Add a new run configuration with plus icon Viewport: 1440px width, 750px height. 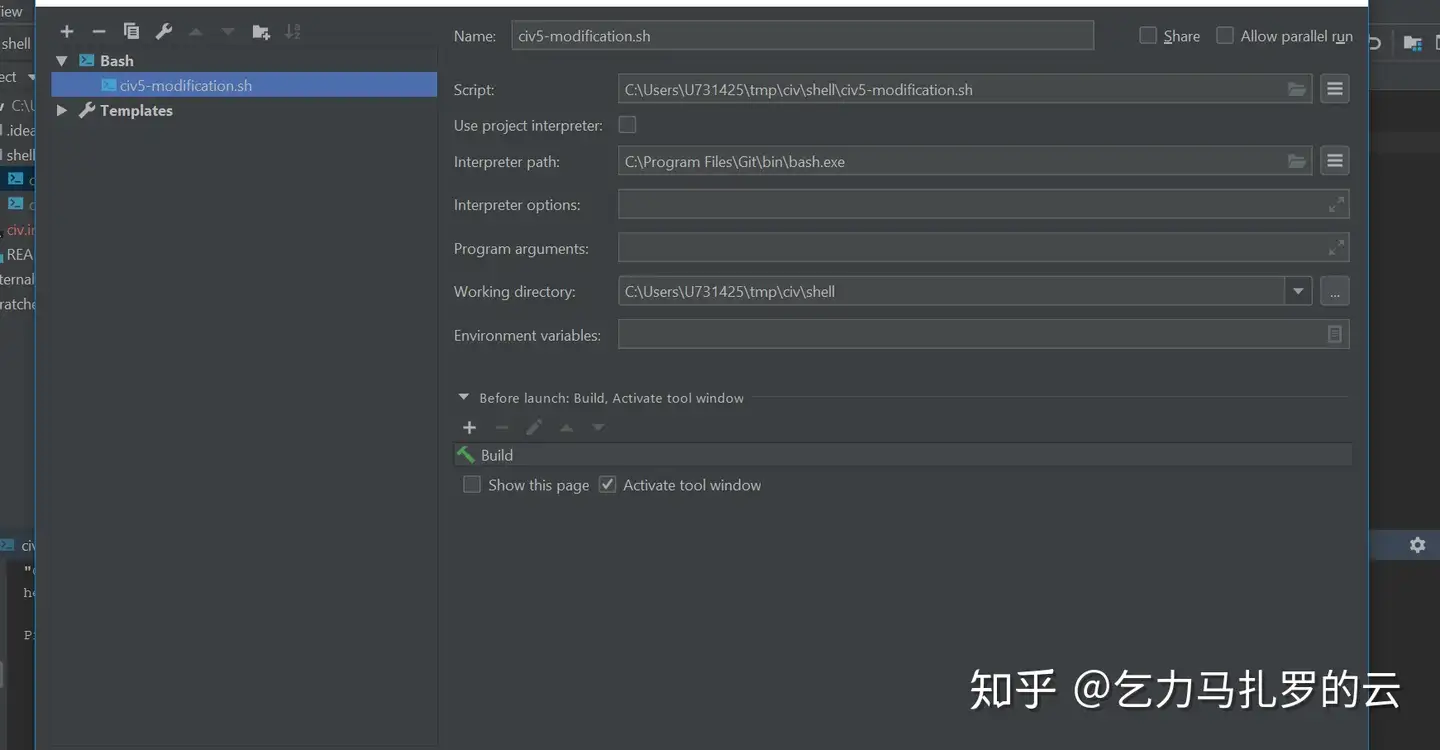[x=67, y=31]
